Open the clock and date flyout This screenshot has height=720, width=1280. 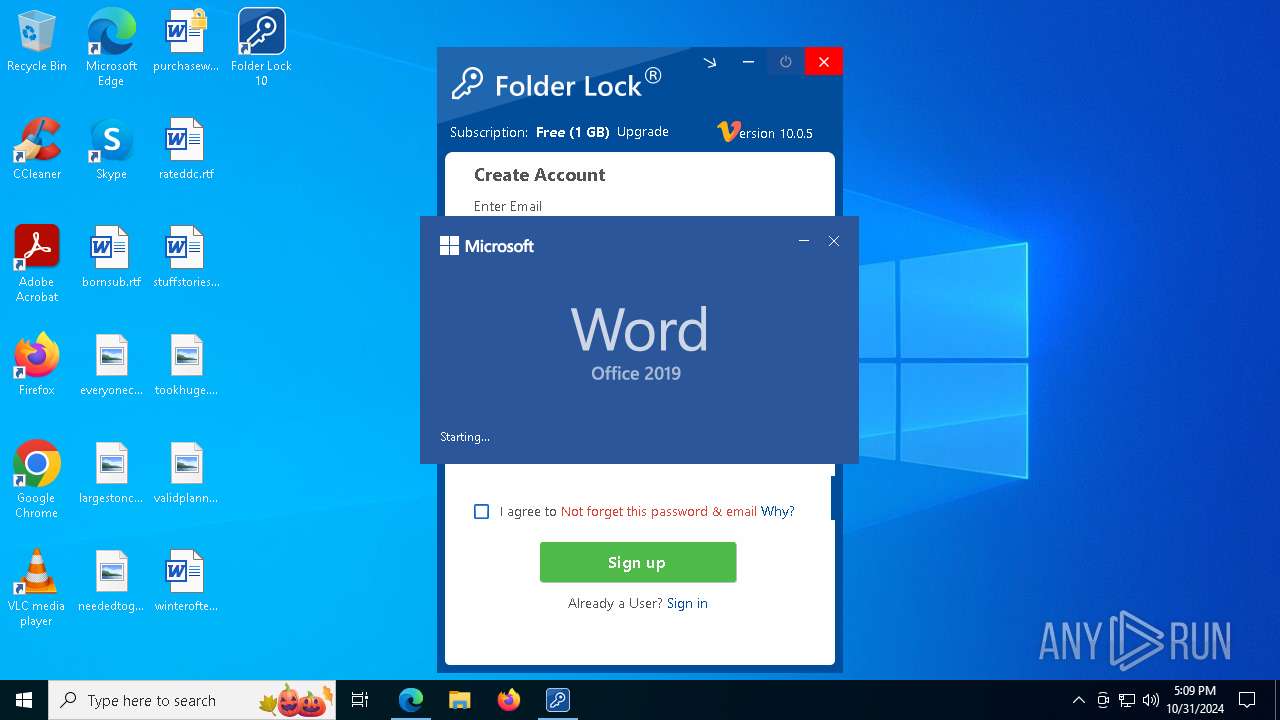[1195, 700]
